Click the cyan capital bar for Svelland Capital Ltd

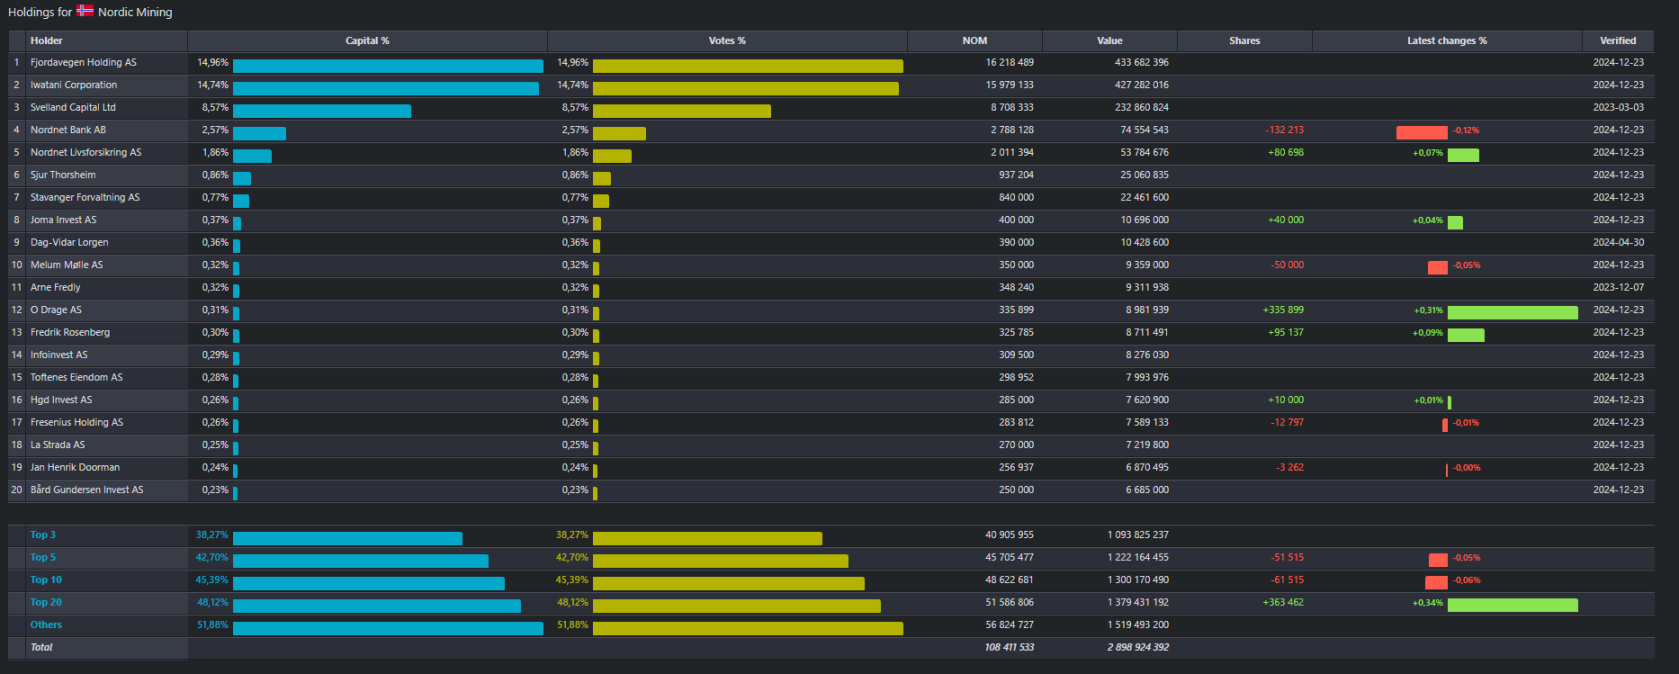(x=322, y=110)
